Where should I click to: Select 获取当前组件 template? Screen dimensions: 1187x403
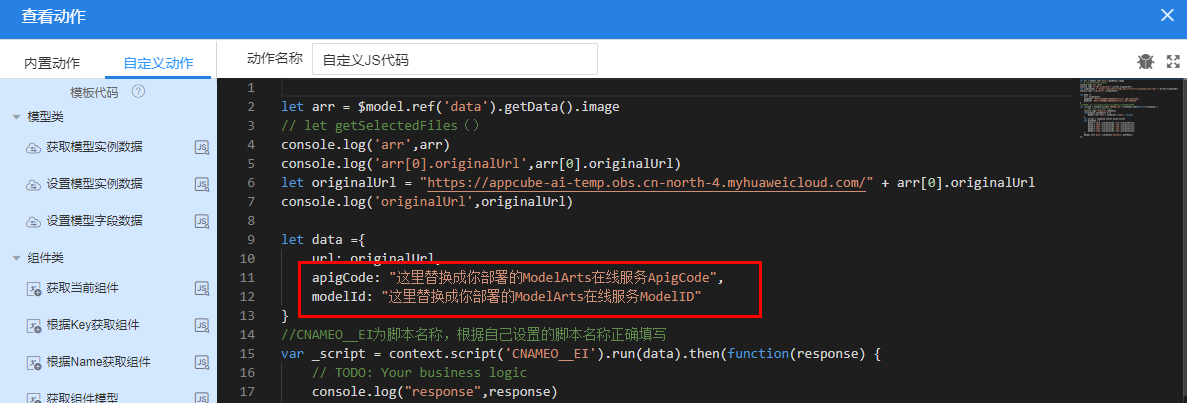coord(82,288)
